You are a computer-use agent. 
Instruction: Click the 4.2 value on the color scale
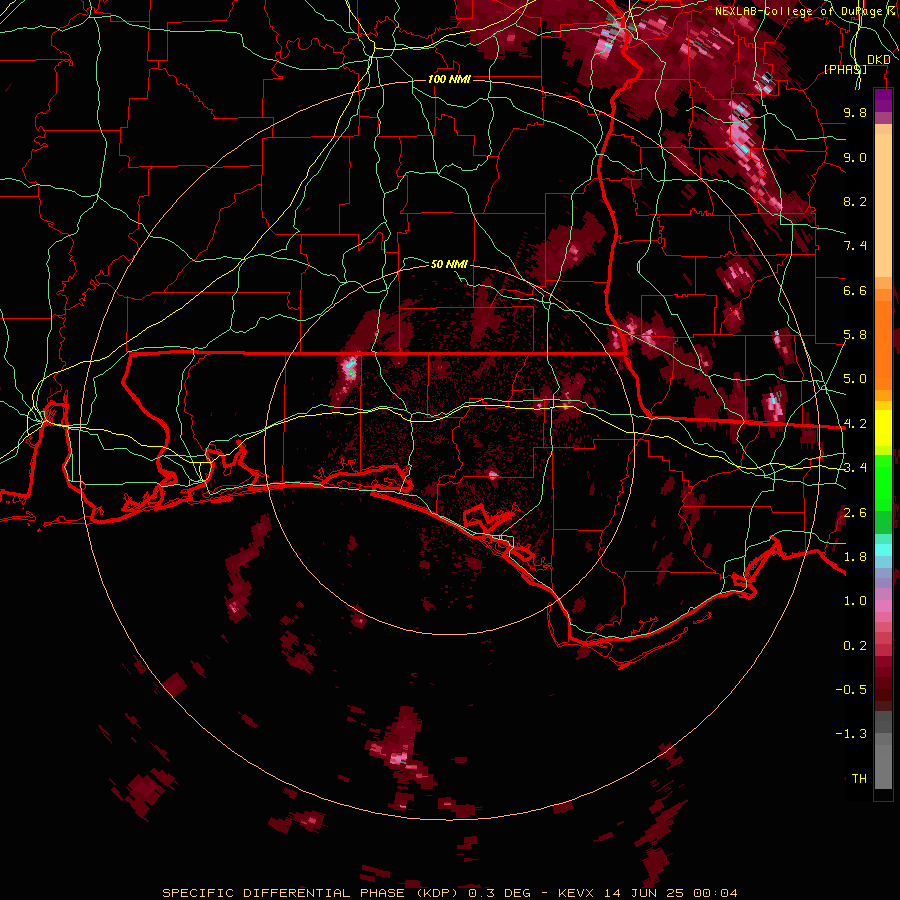855,424
